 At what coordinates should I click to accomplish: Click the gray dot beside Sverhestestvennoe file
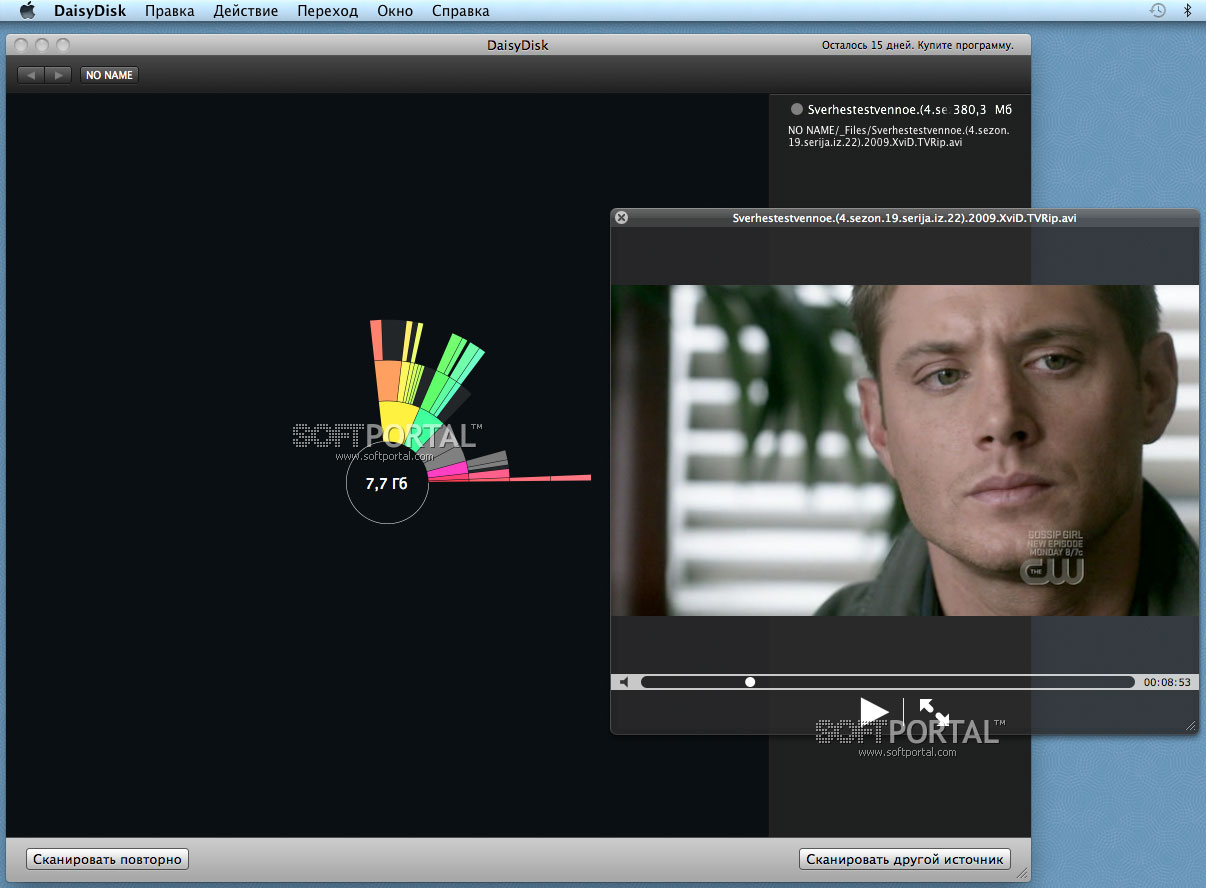797,110
